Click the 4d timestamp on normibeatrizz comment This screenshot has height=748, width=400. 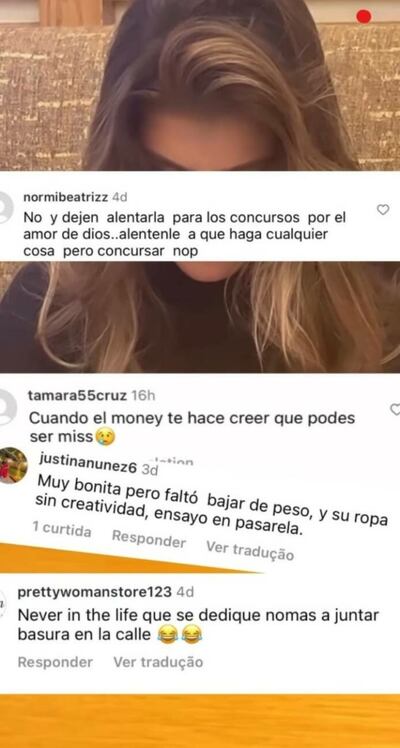point(119,197)
